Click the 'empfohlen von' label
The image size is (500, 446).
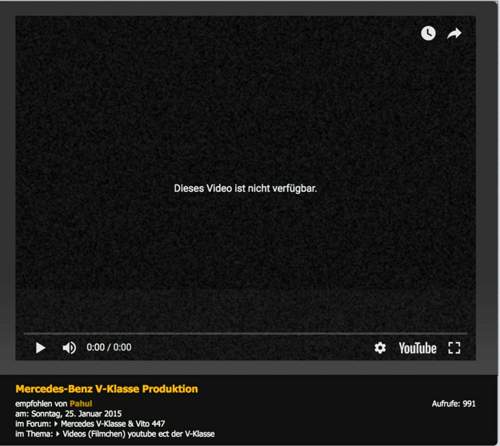click(x=41, y=404)
